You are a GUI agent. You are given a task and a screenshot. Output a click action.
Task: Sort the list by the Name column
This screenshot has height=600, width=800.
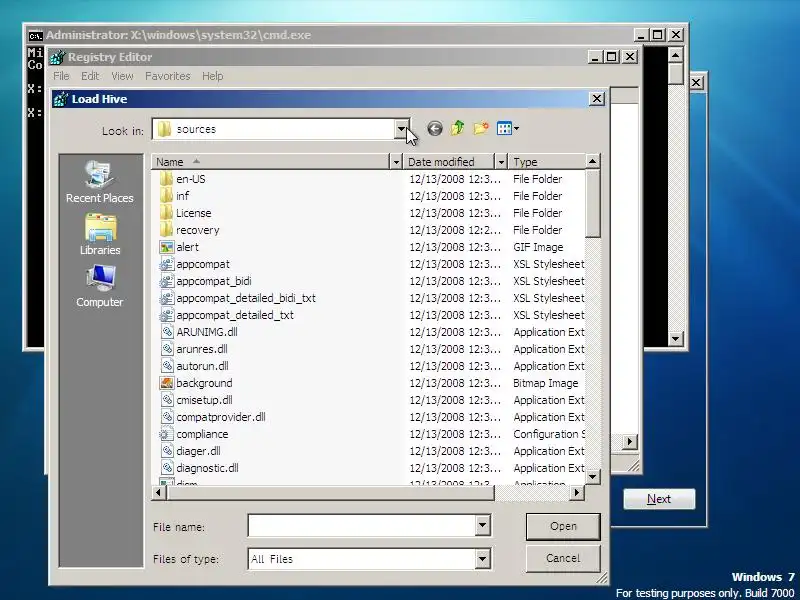point(270,162)
